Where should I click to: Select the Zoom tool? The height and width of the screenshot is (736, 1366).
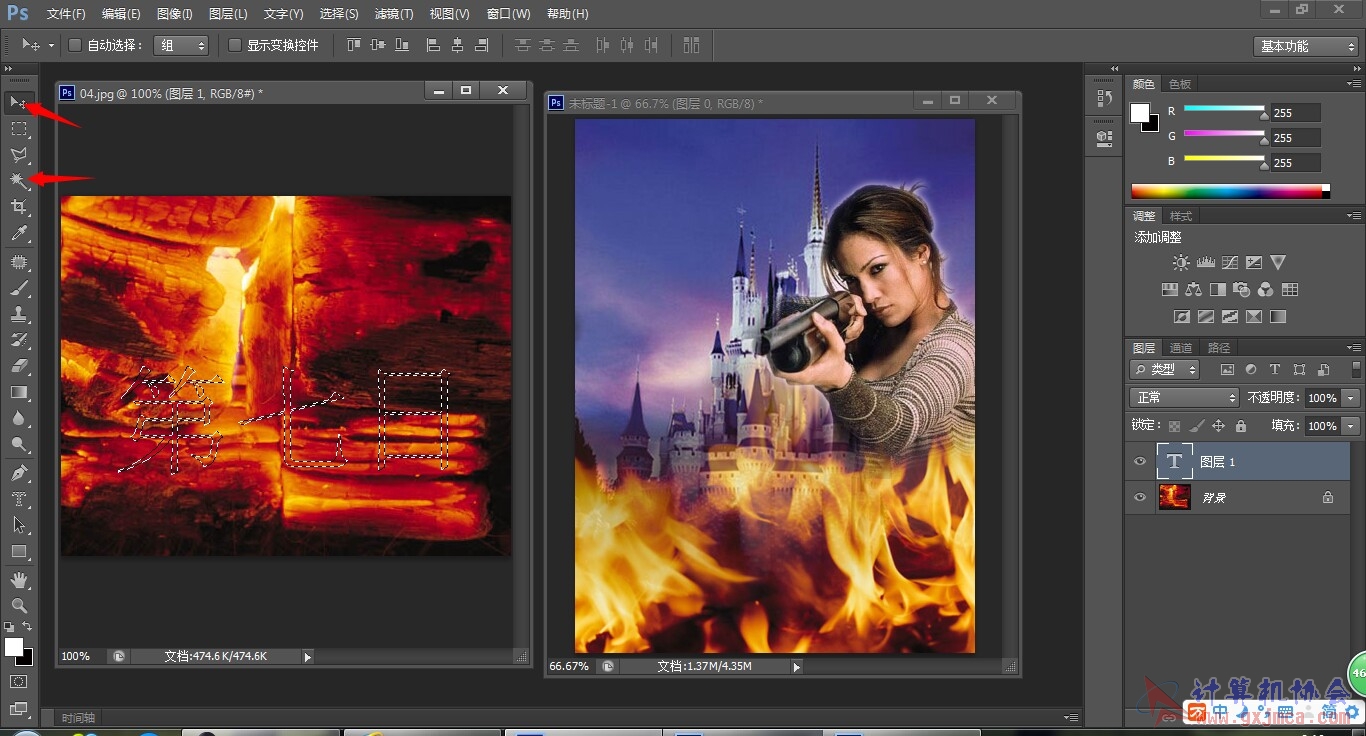pos(18,606)
